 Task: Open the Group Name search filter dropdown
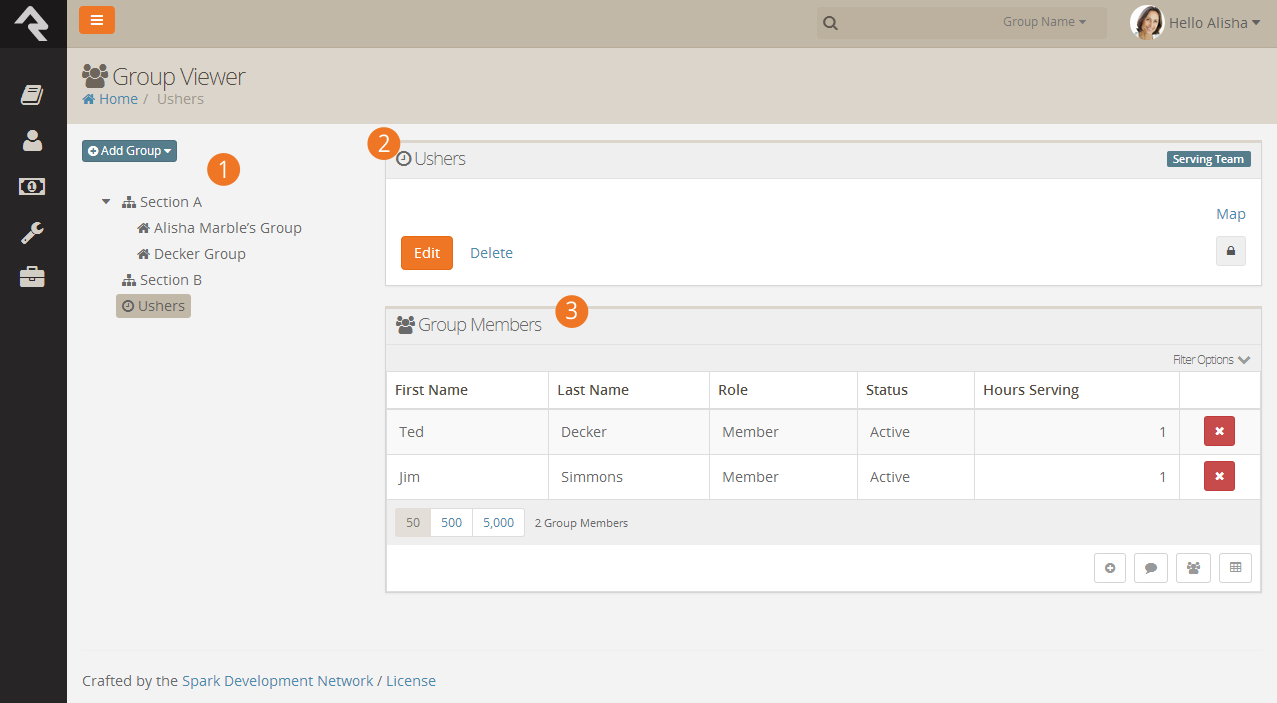tap(1044, 22)
